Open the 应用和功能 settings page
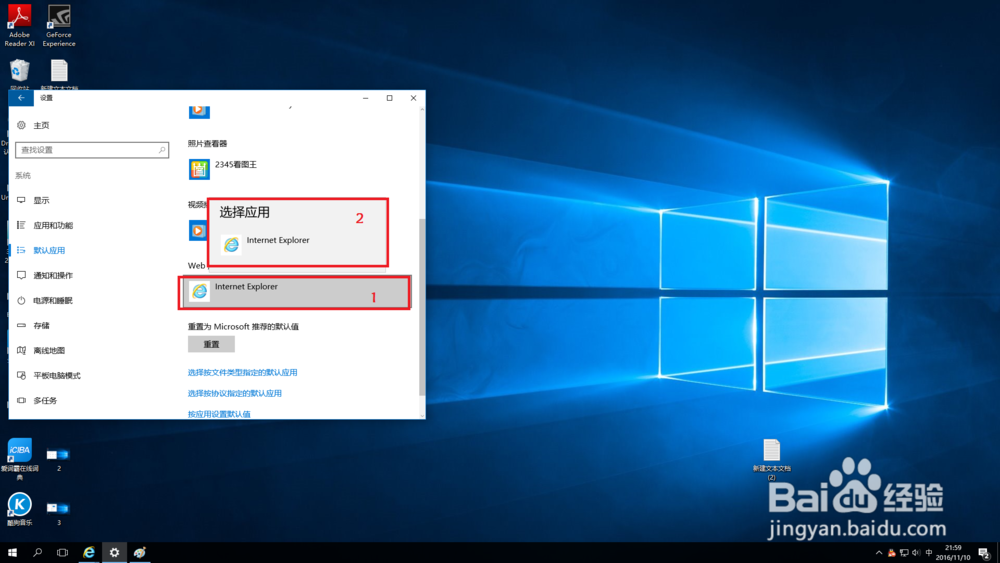1000x563 pixels. [x=45, y=225]
